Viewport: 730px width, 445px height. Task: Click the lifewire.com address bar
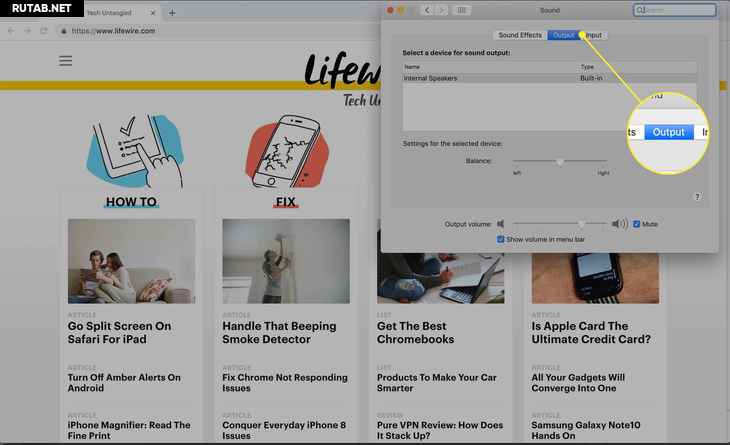point(113,31)
